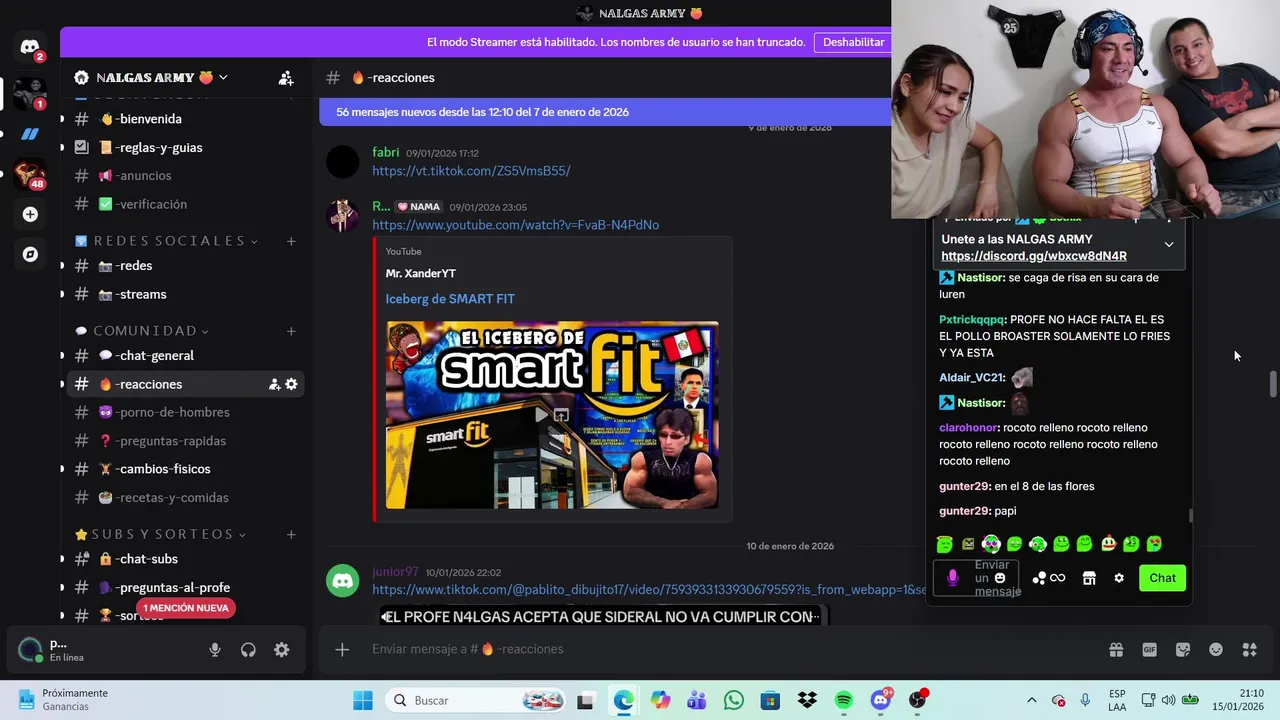Open the chat-subs channel
The height and width of the screenshot is (720, 1280).
point(185,559)
